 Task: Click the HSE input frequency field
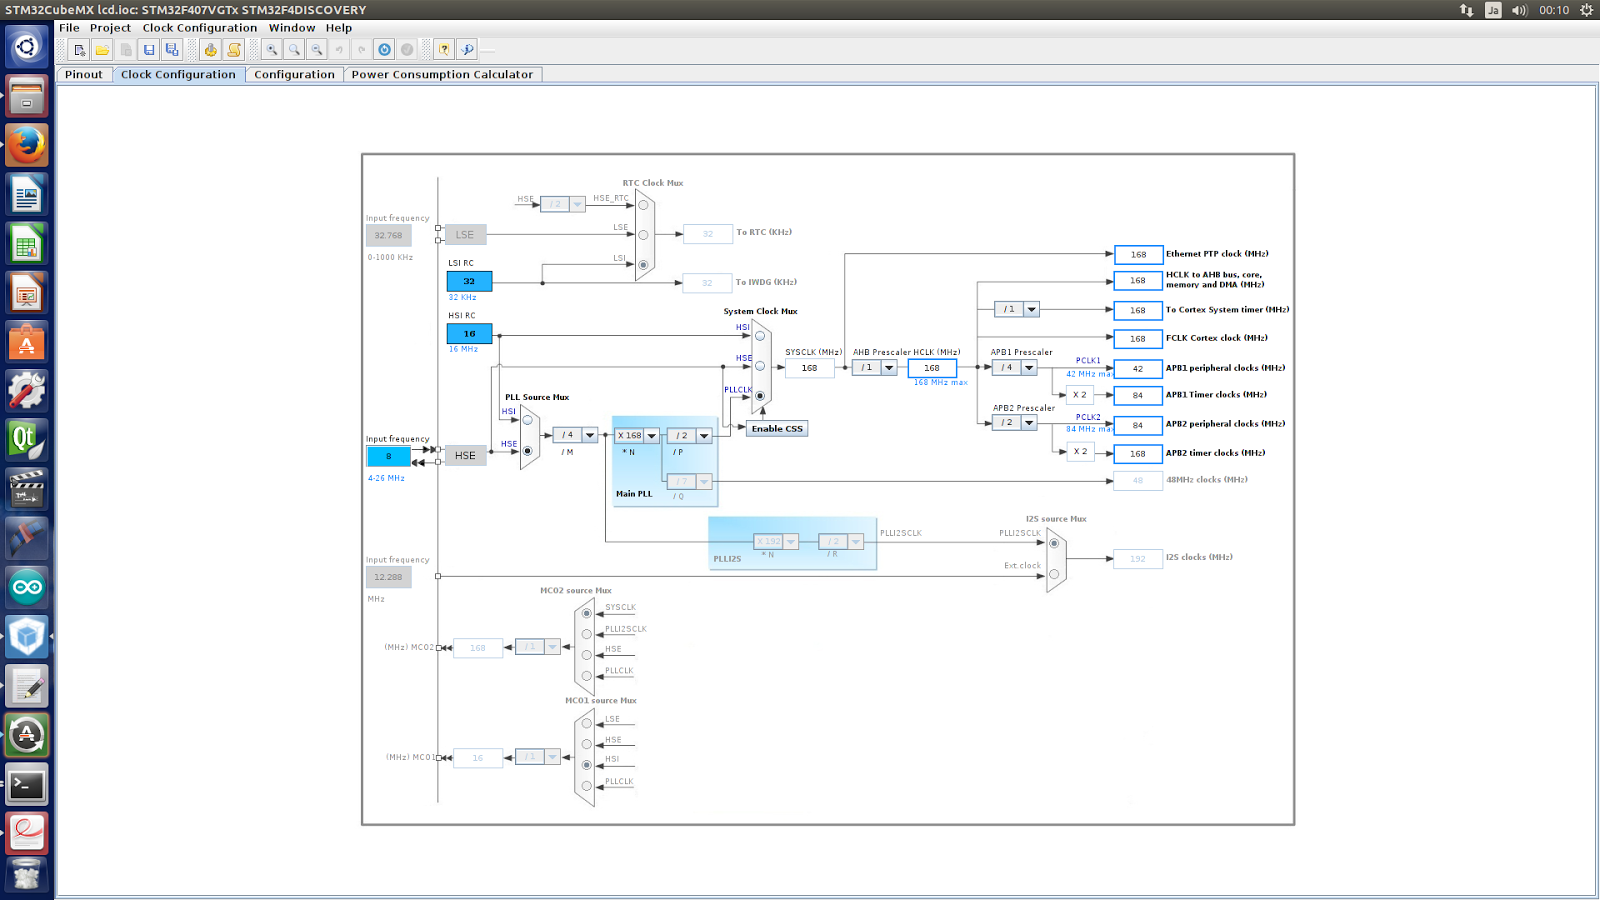388,456
